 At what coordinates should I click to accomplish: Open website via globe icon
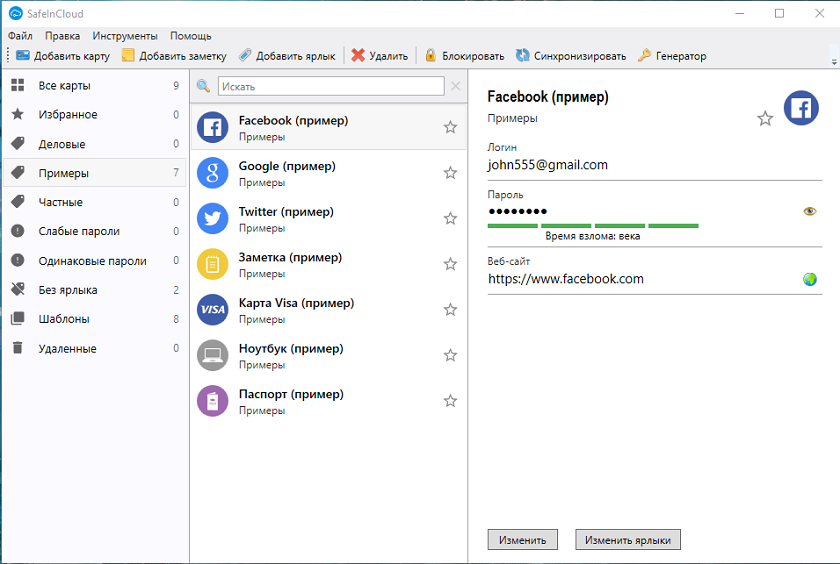[810, 279]
